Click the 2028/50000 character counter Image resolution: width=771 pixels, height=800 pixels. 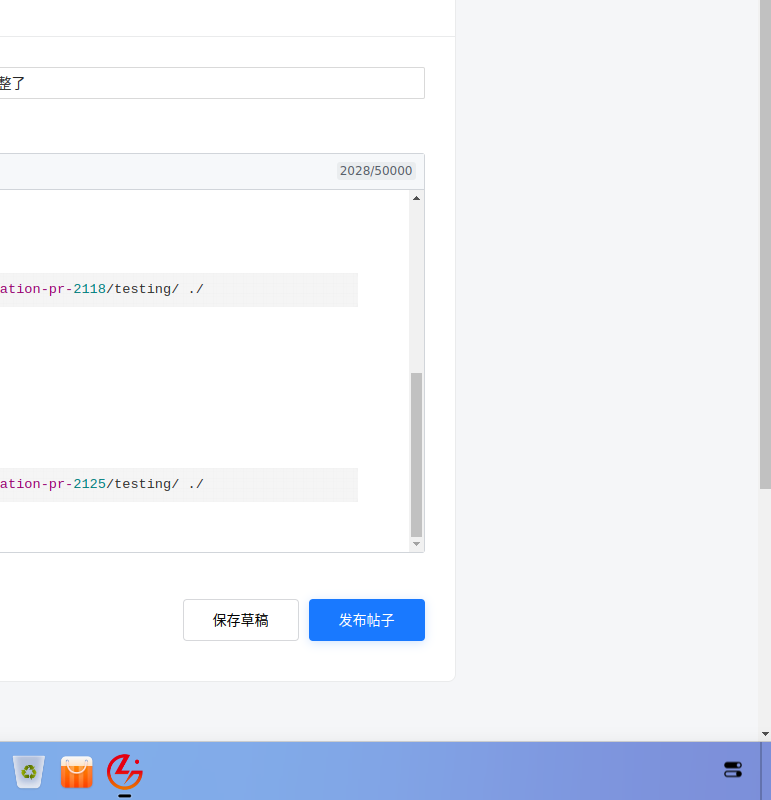click(376, 170)
